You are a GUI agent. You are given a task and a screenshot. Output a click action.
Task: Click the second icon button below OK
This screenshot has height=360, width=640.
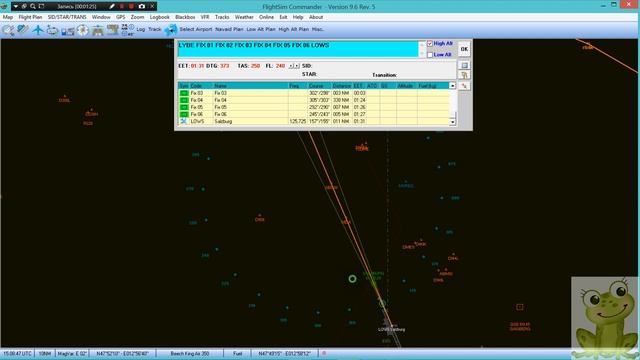pyautogui.click(x=464, y=75)
